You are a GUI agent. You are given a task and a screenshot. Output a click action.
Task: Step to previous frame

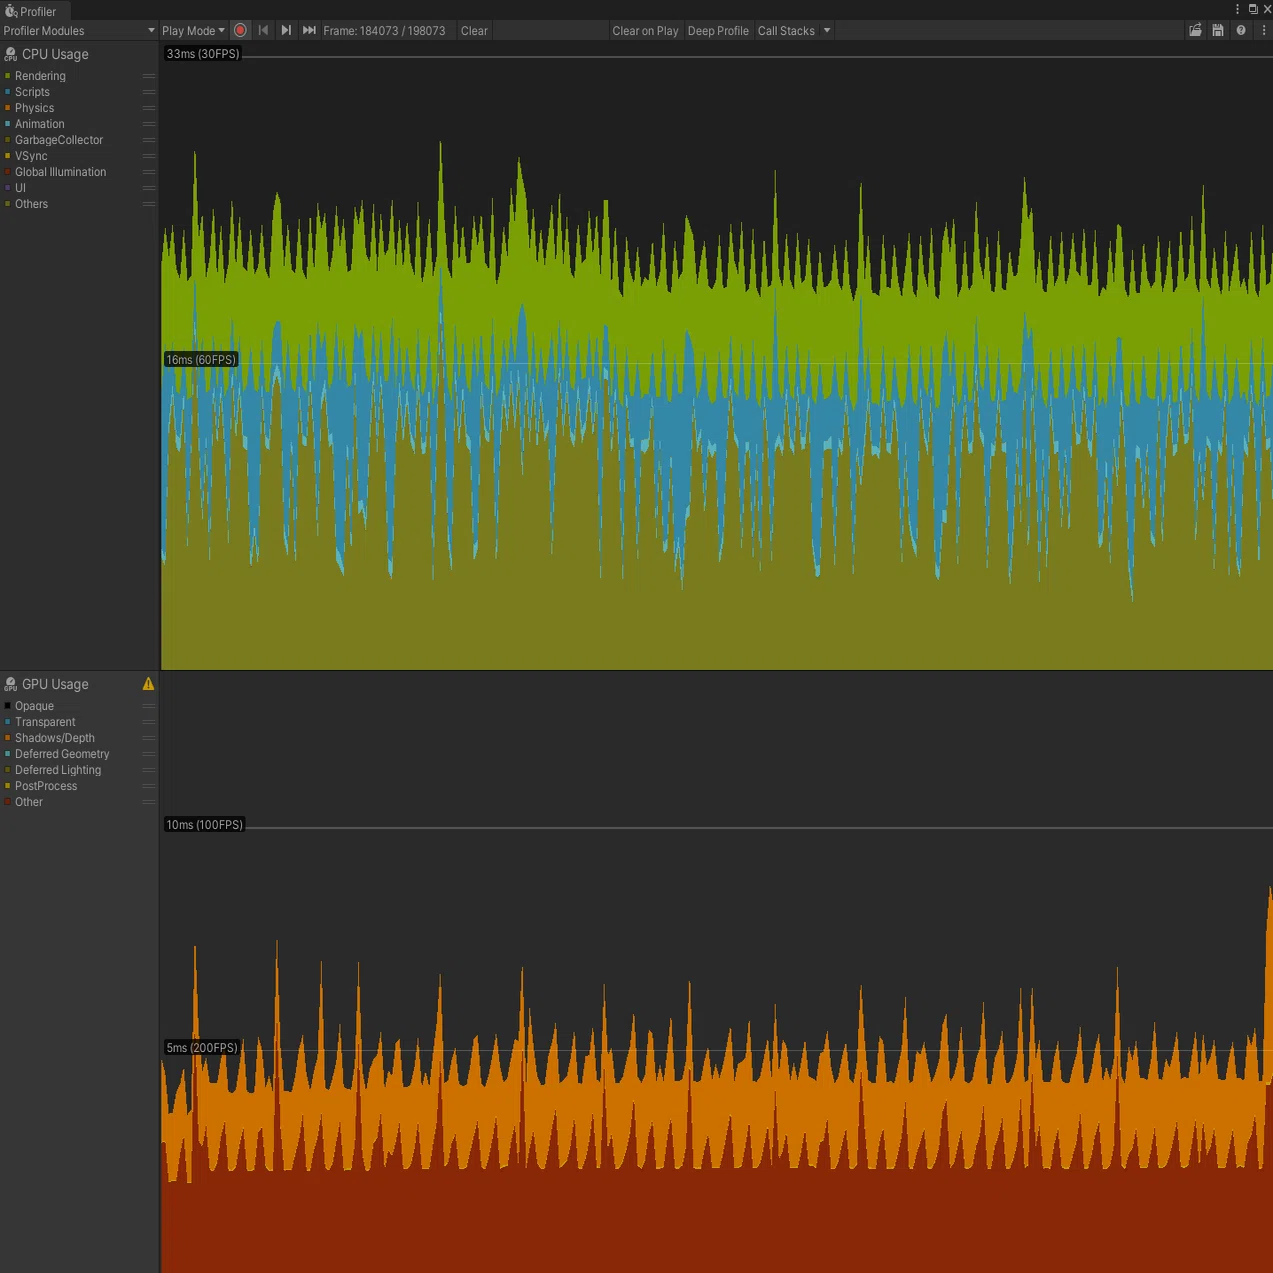[263, 30]
